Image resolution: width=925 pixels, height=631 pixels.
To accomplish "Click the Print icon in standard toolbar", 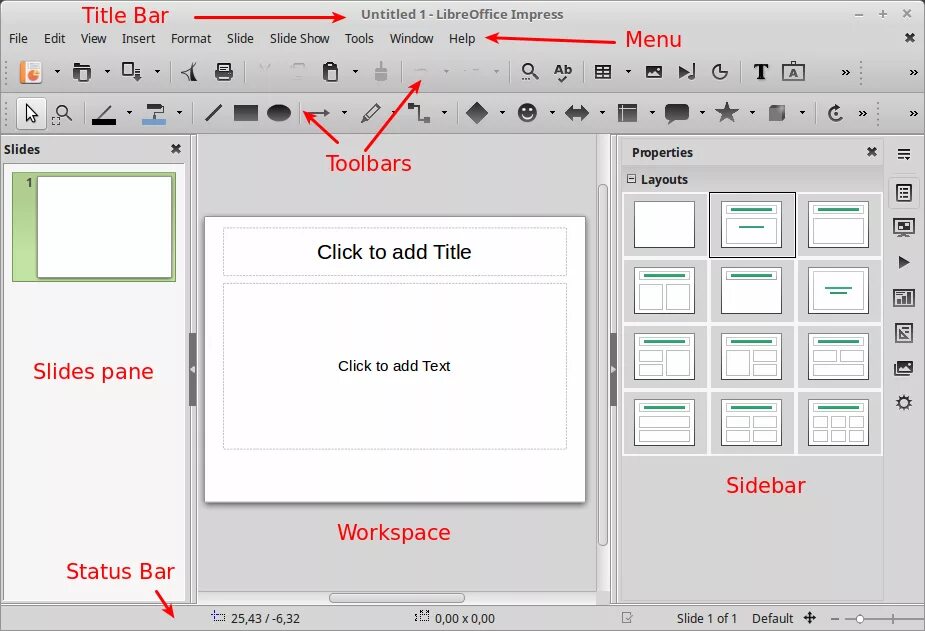I will [x=224, y=72].
